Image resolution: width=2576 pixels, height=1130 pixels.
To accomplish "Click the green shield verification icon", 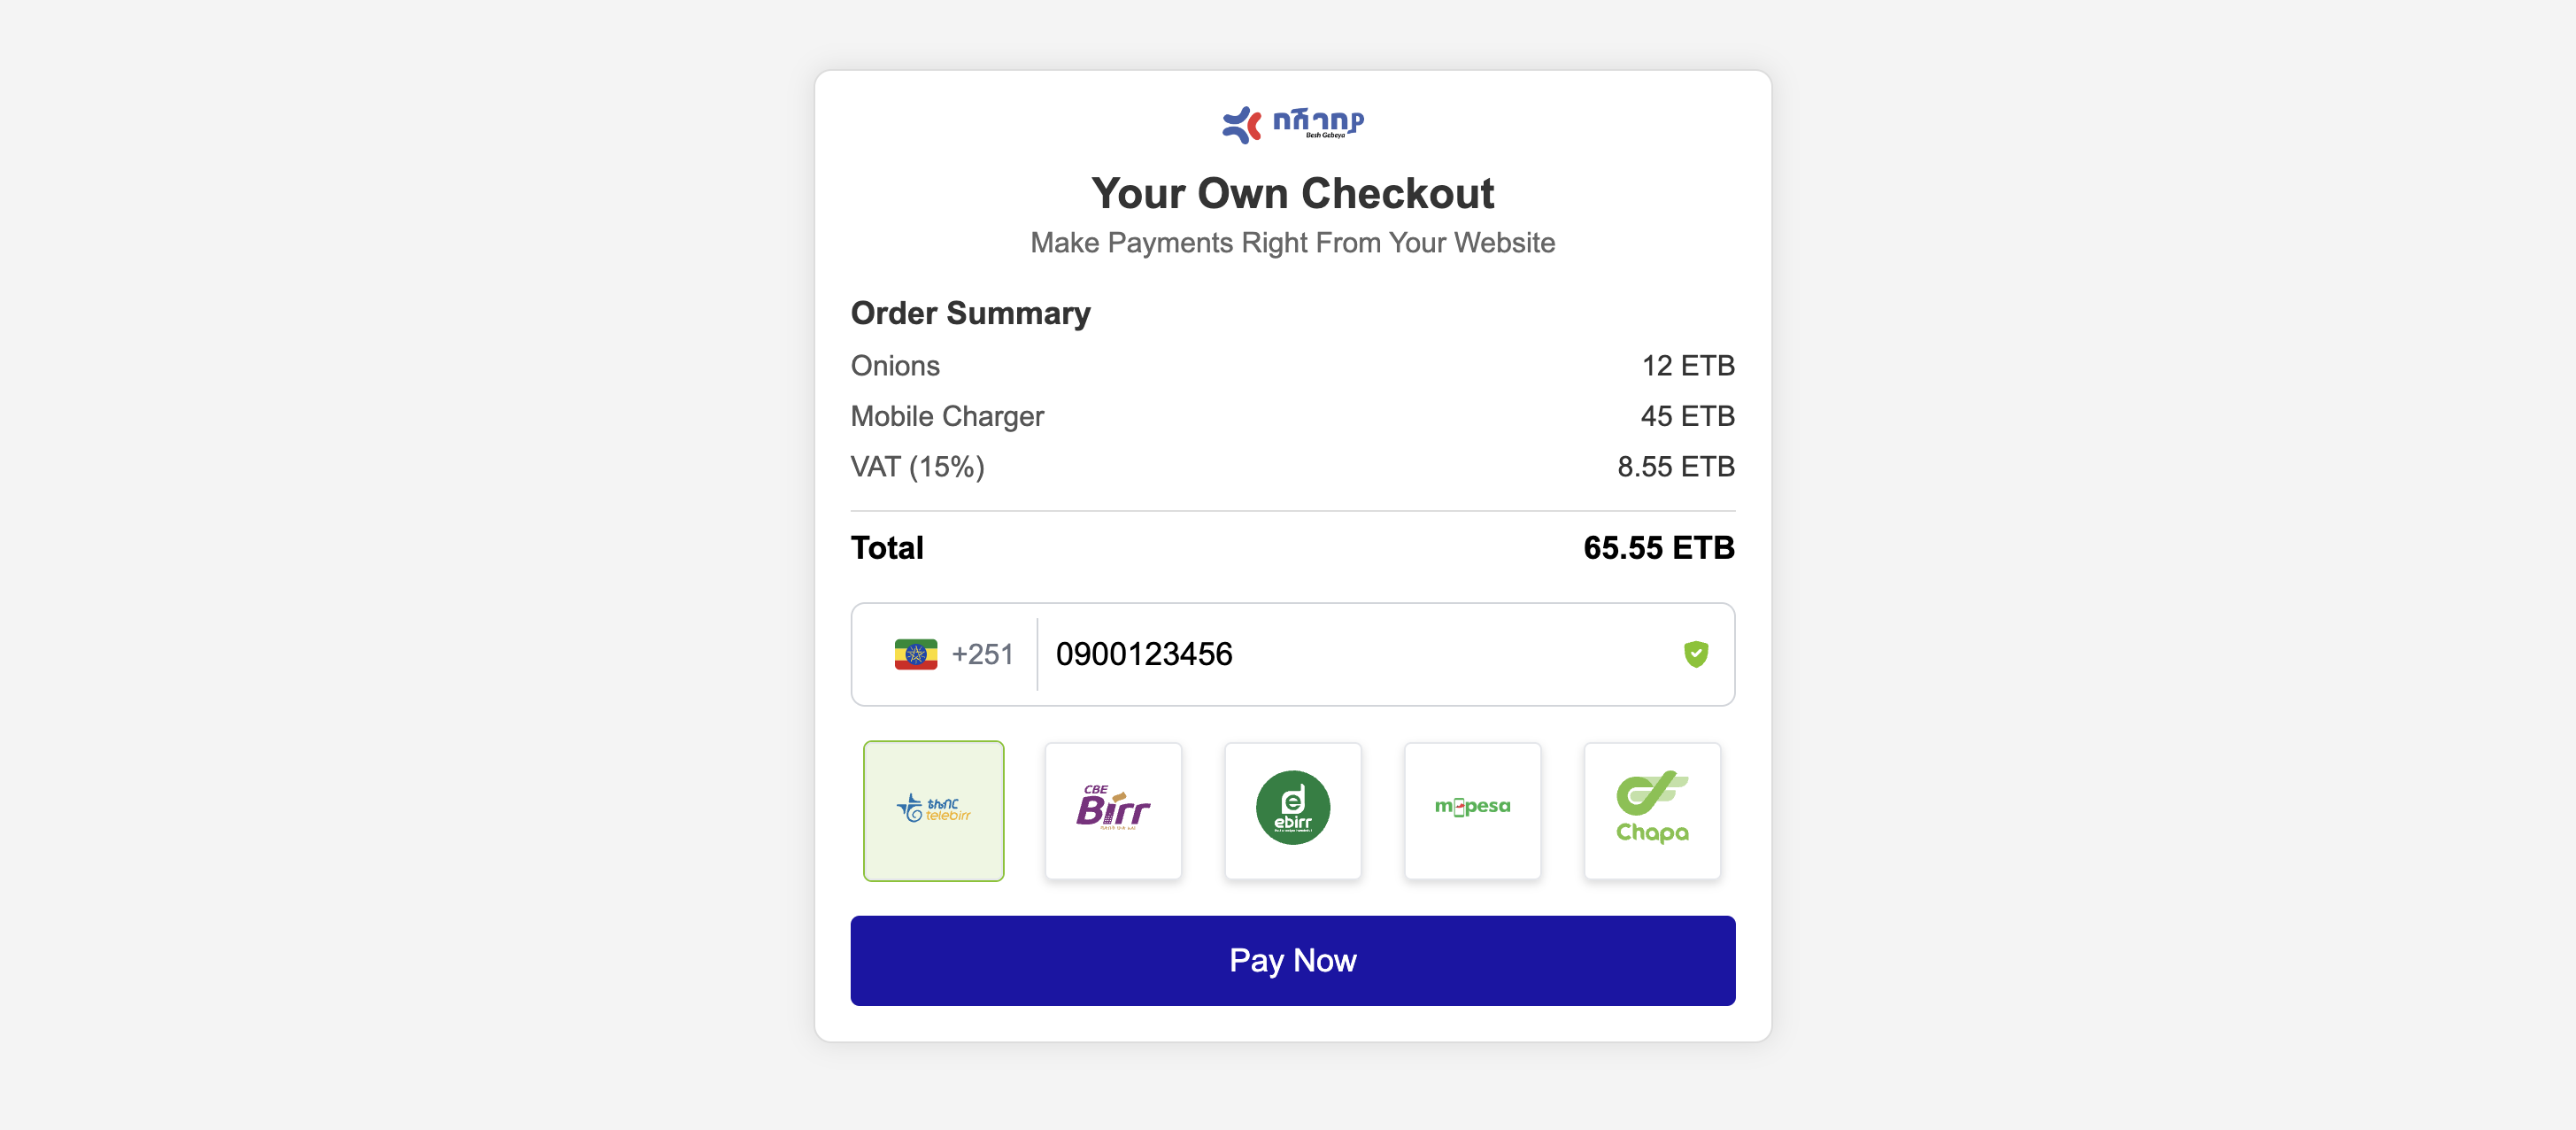I will [1695, 654].
